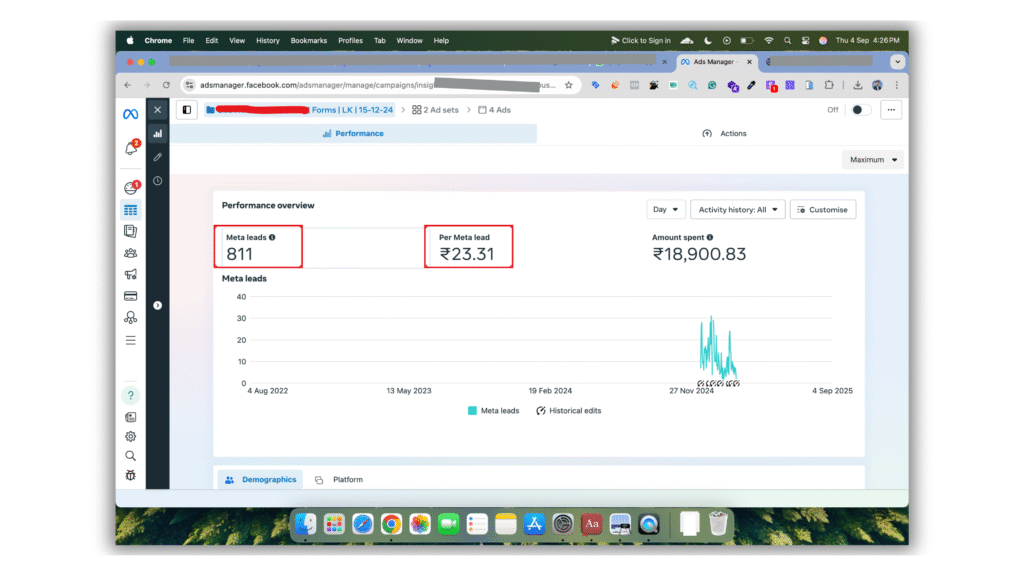The height and width of the screenshot is (576, 1024).
Task: Open Billing card icon in sidebar
Action: pos(130,296)
